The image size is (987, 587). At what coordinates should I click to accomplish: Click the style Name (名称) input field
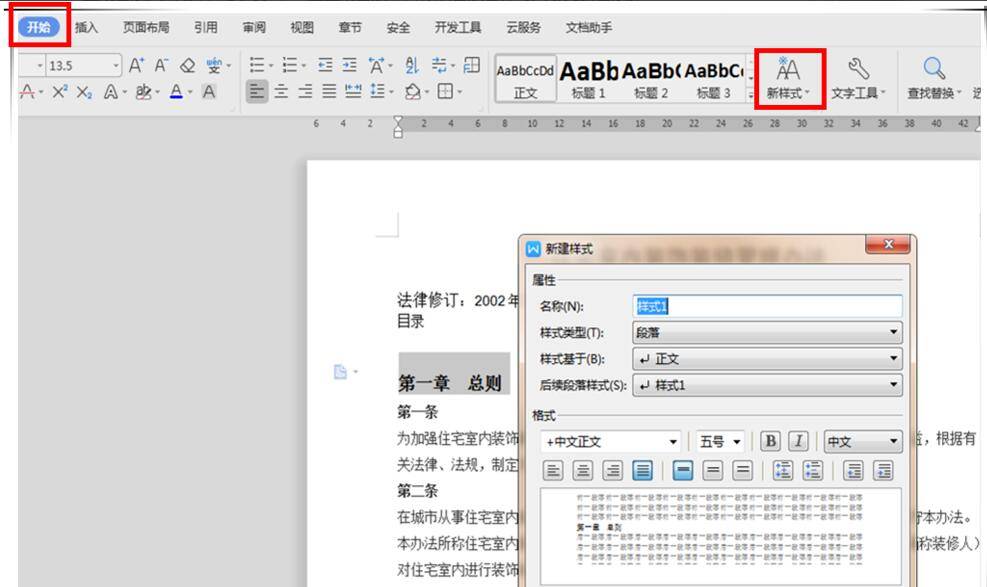pos(767,307)
